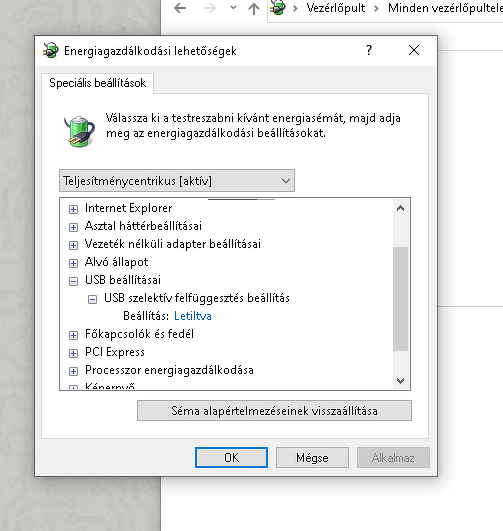503x531 pixels.
Task: Select the PCI Express tree label
Action: pyautogui.click(x=114, y=352)
